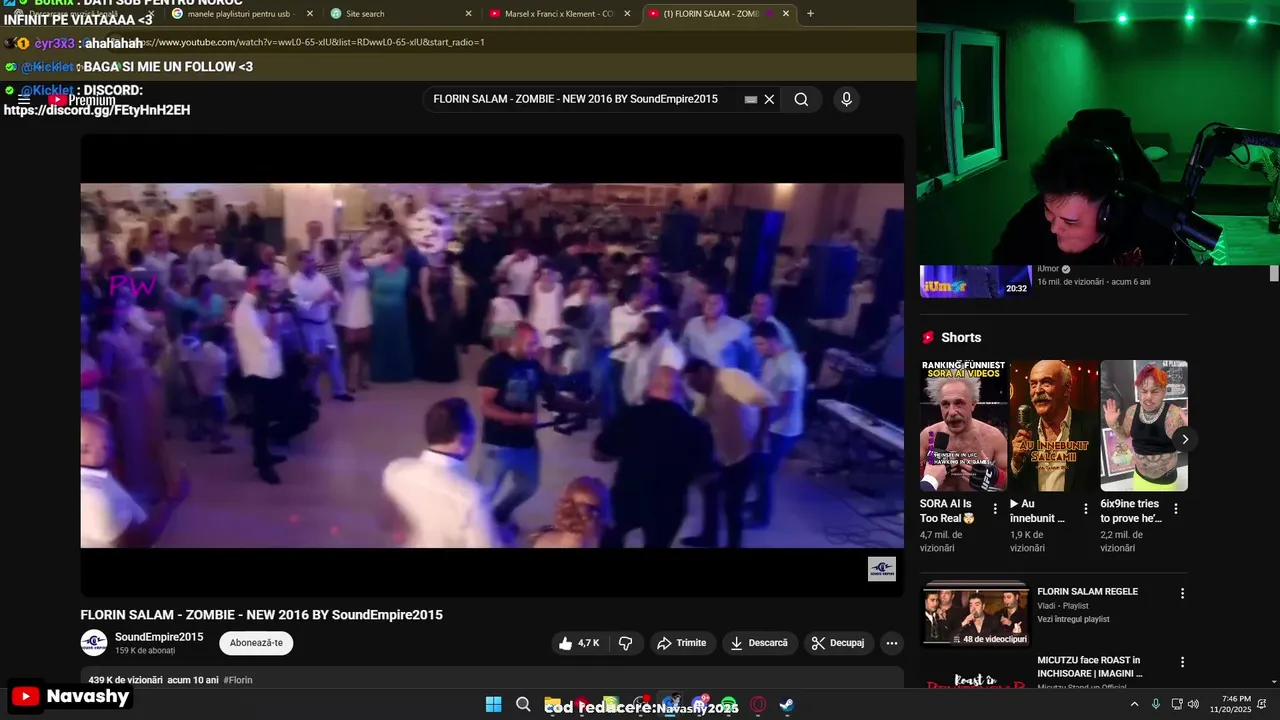
Task: Click the iUmor channel name text
Action: pyautogui.click(x=1047, y=269)
